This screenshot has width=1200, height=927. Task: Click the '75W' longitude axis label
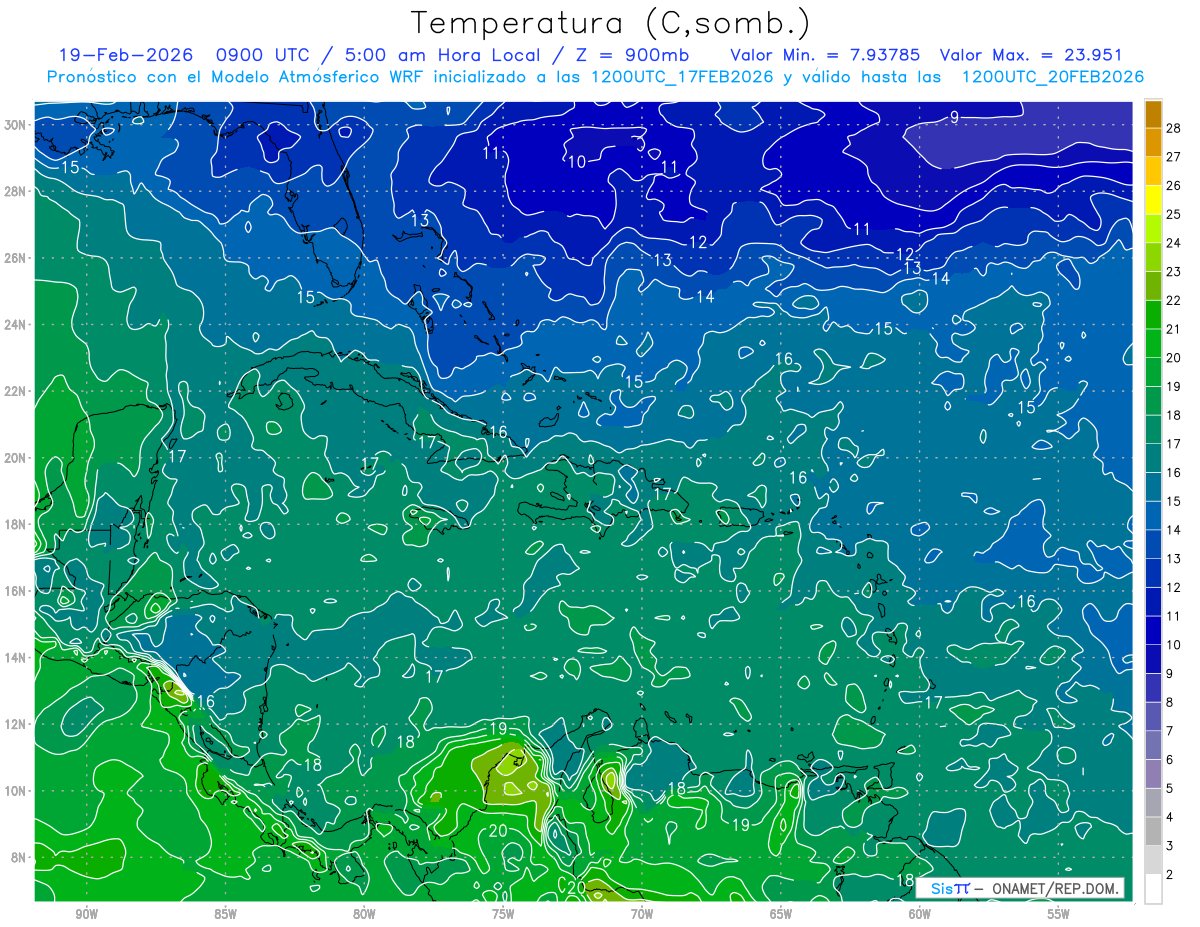point(503,915)
